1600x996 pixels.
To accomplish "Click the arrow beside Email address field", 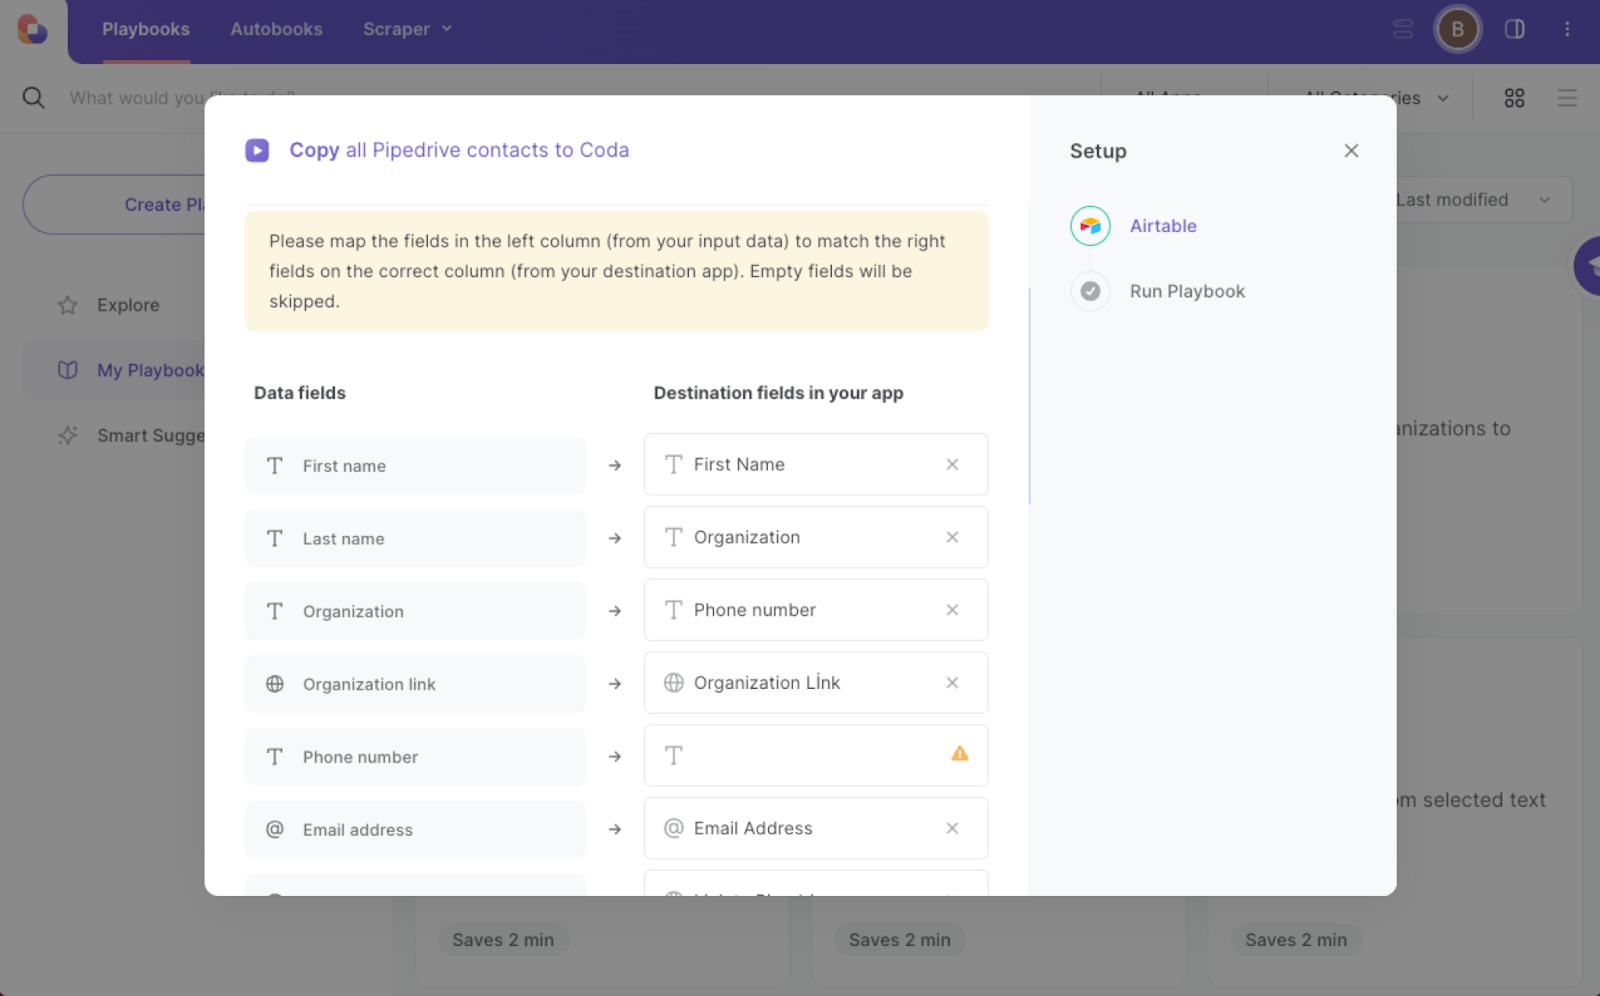I will [615, 829].
